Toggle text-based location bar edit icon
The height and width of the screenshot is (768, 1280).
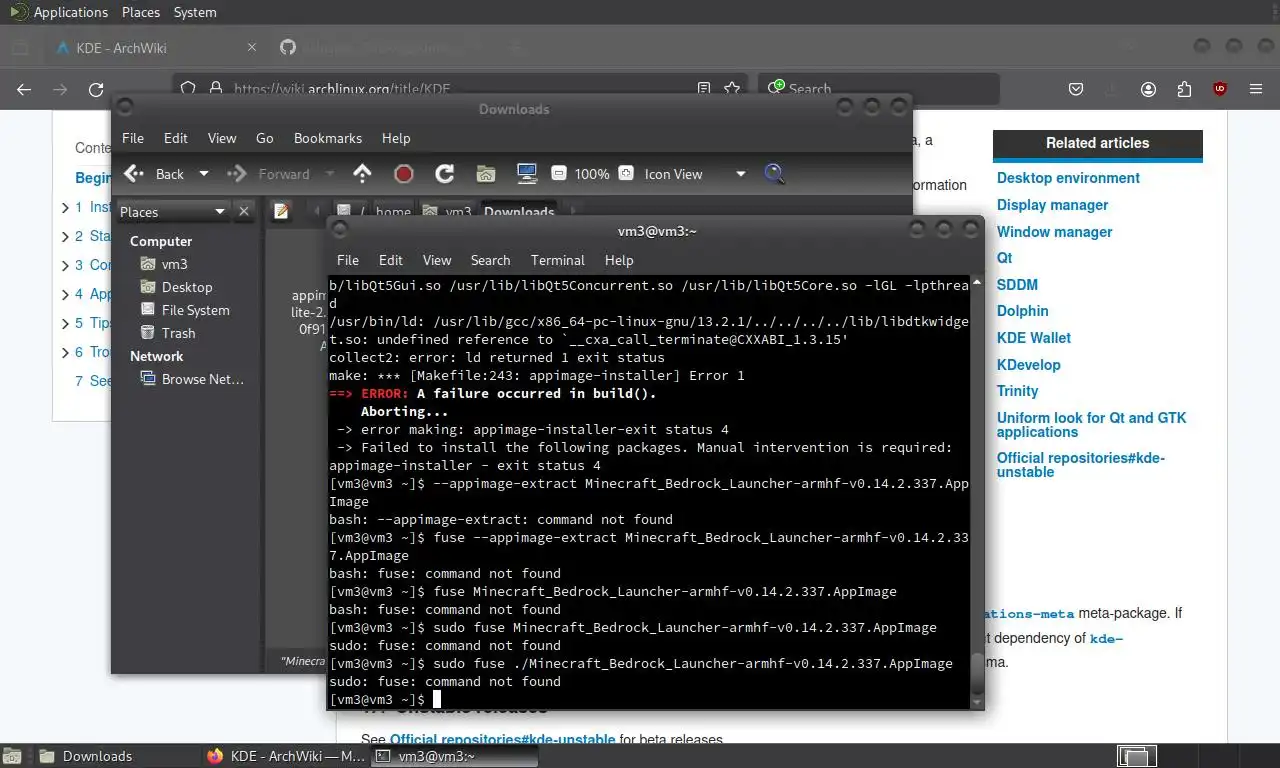(x=282, y=212)
